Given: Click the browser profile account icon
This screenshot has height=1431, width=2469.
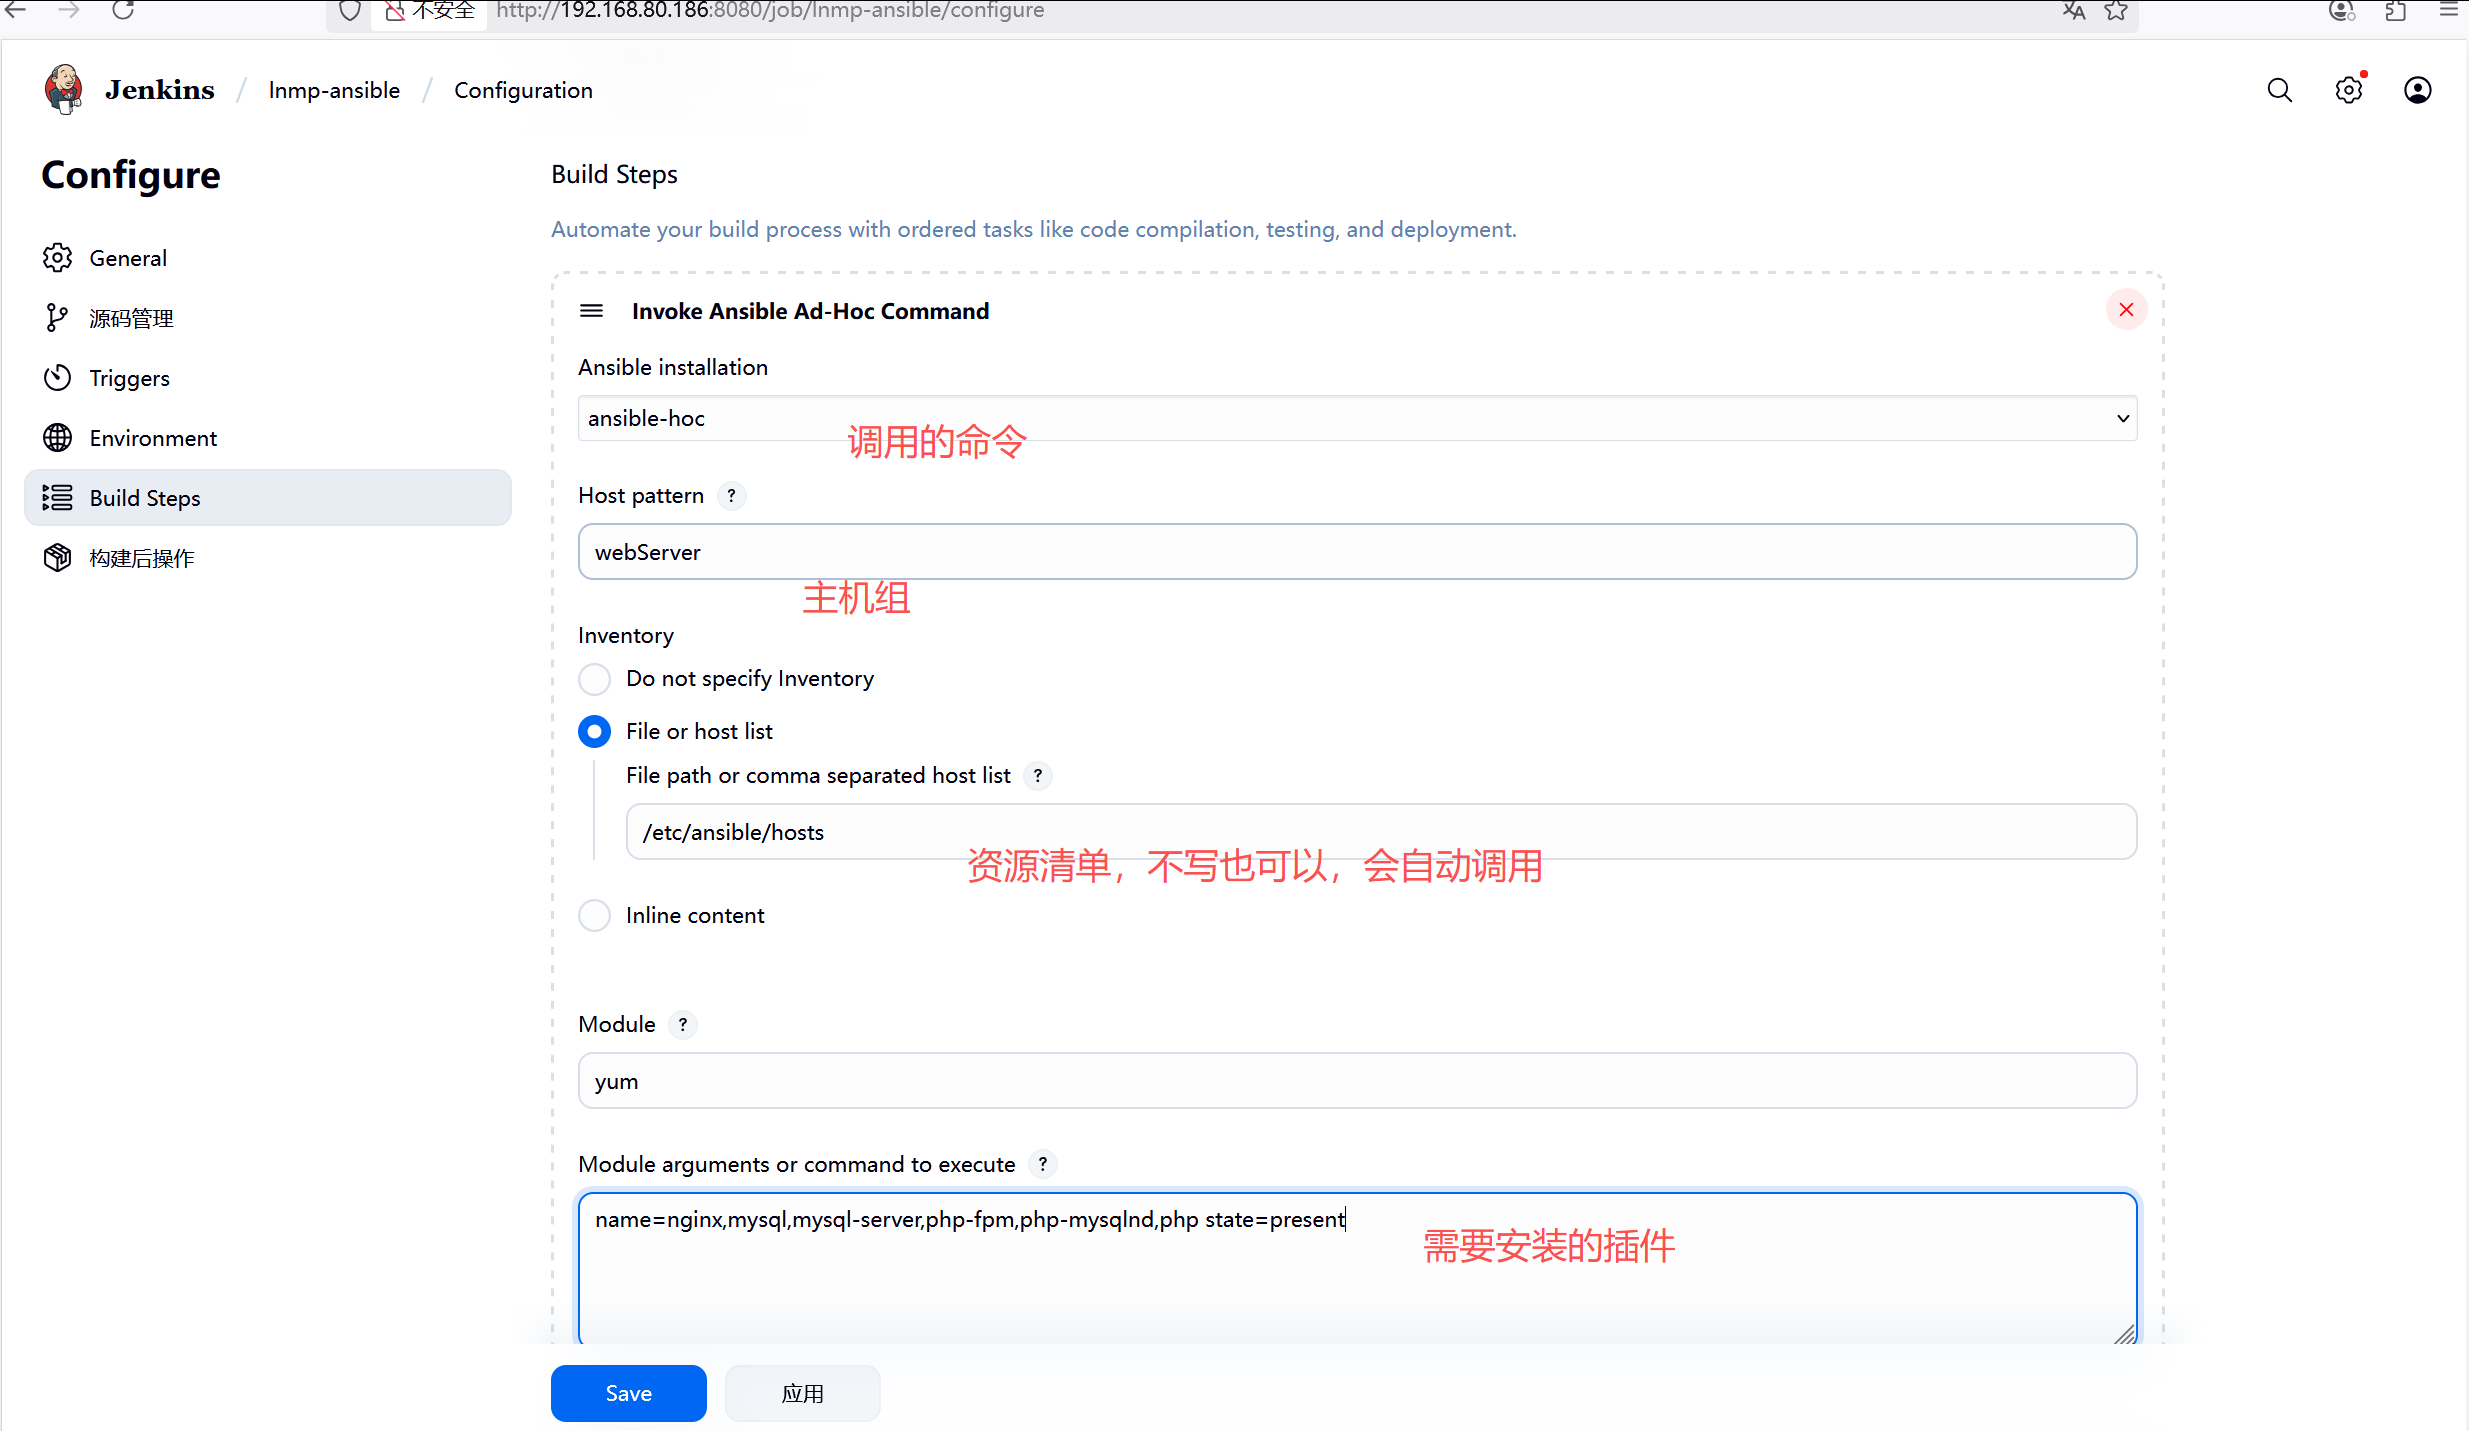Looking at the screenshot, I should (2342, 11).
